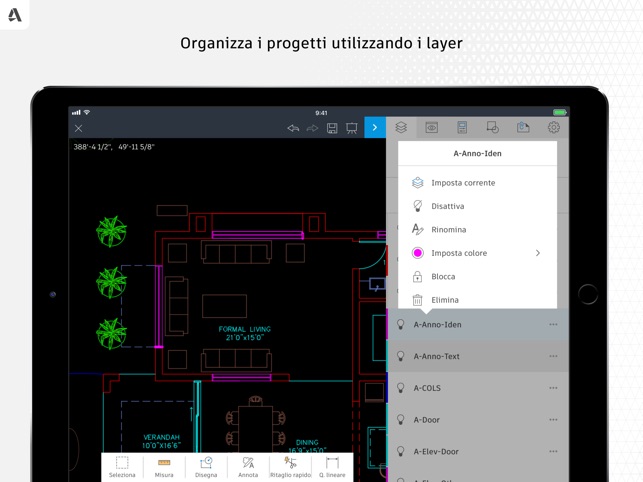Pick the Misura ruler tool
Viewport: 643px width, 482px height.
(x=164, y=467)
